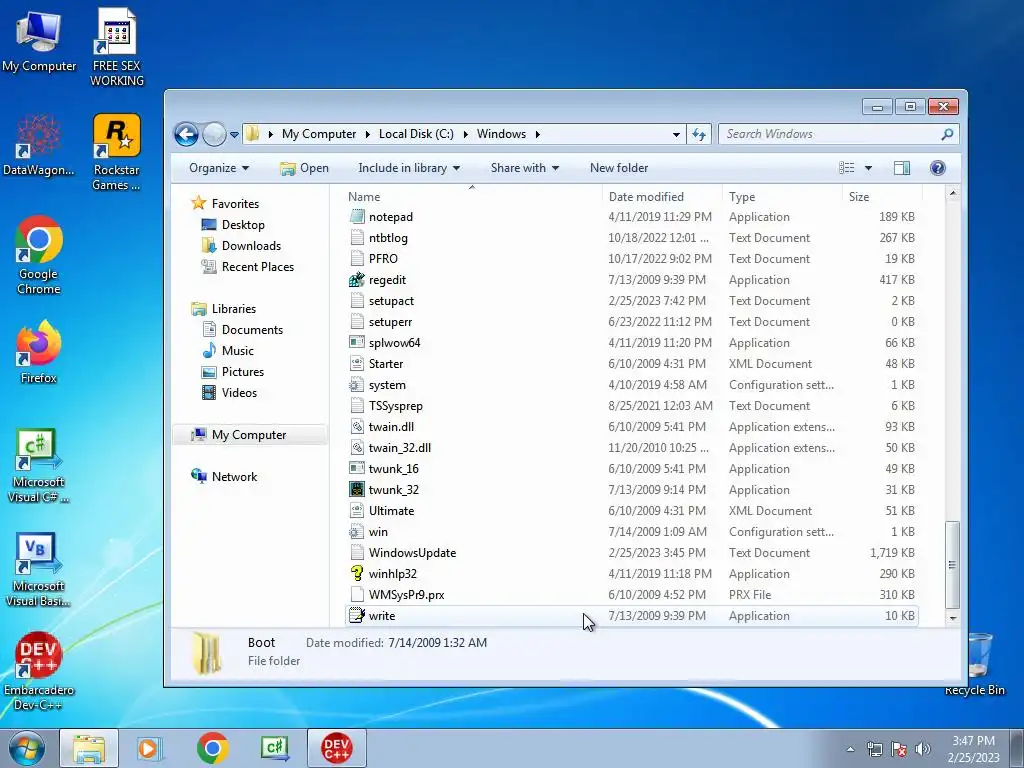Select the Microsoft Visual C# desktop shortcut

click(x=39, y=466)
